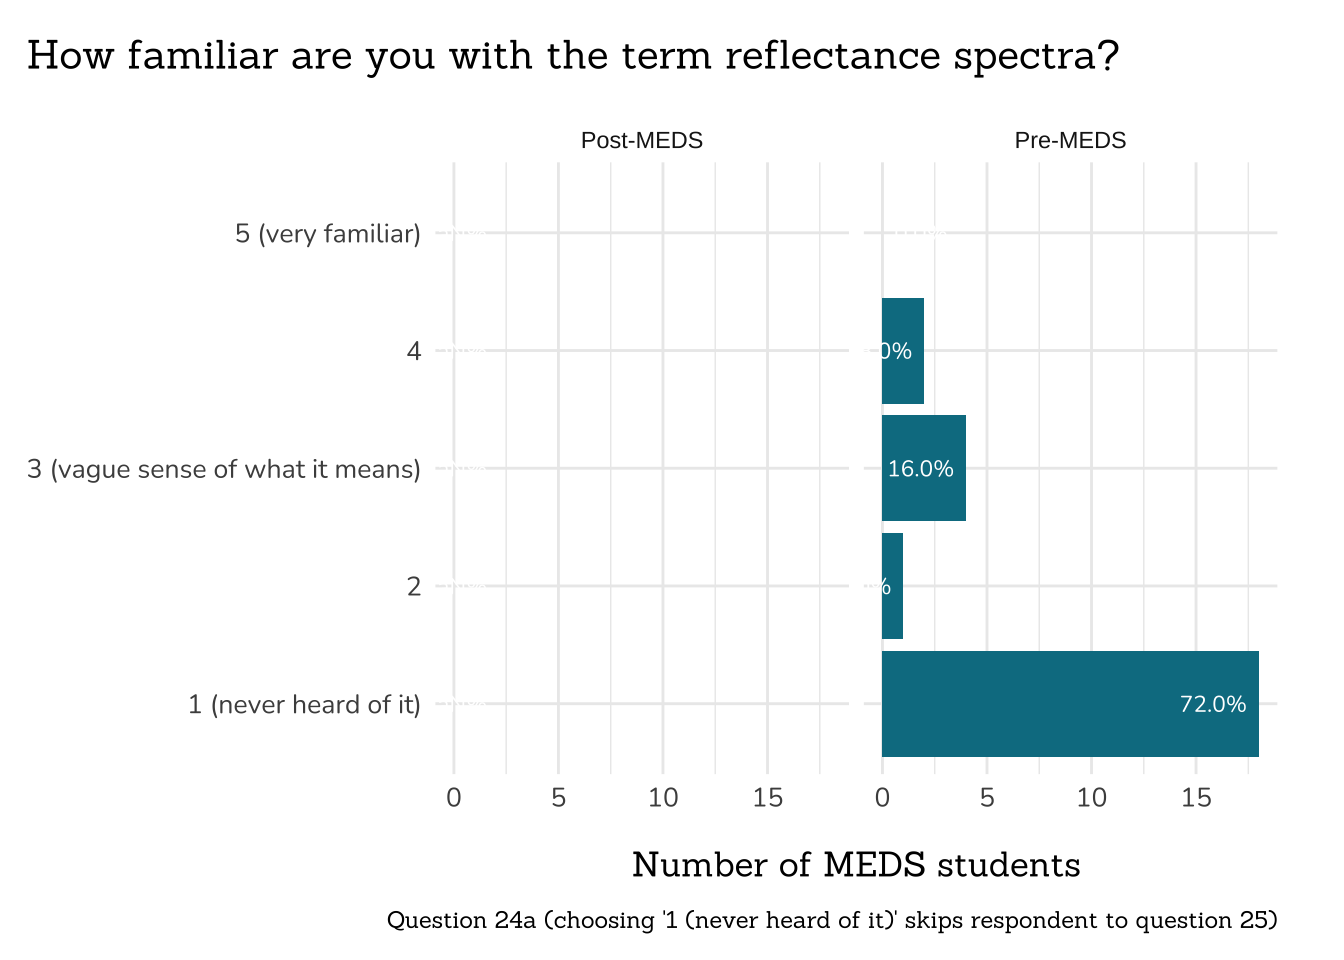The image size is (1344, 960).
Task: Click the '15' tick under Pre-MEDS panel
Action: point(1196,798)
